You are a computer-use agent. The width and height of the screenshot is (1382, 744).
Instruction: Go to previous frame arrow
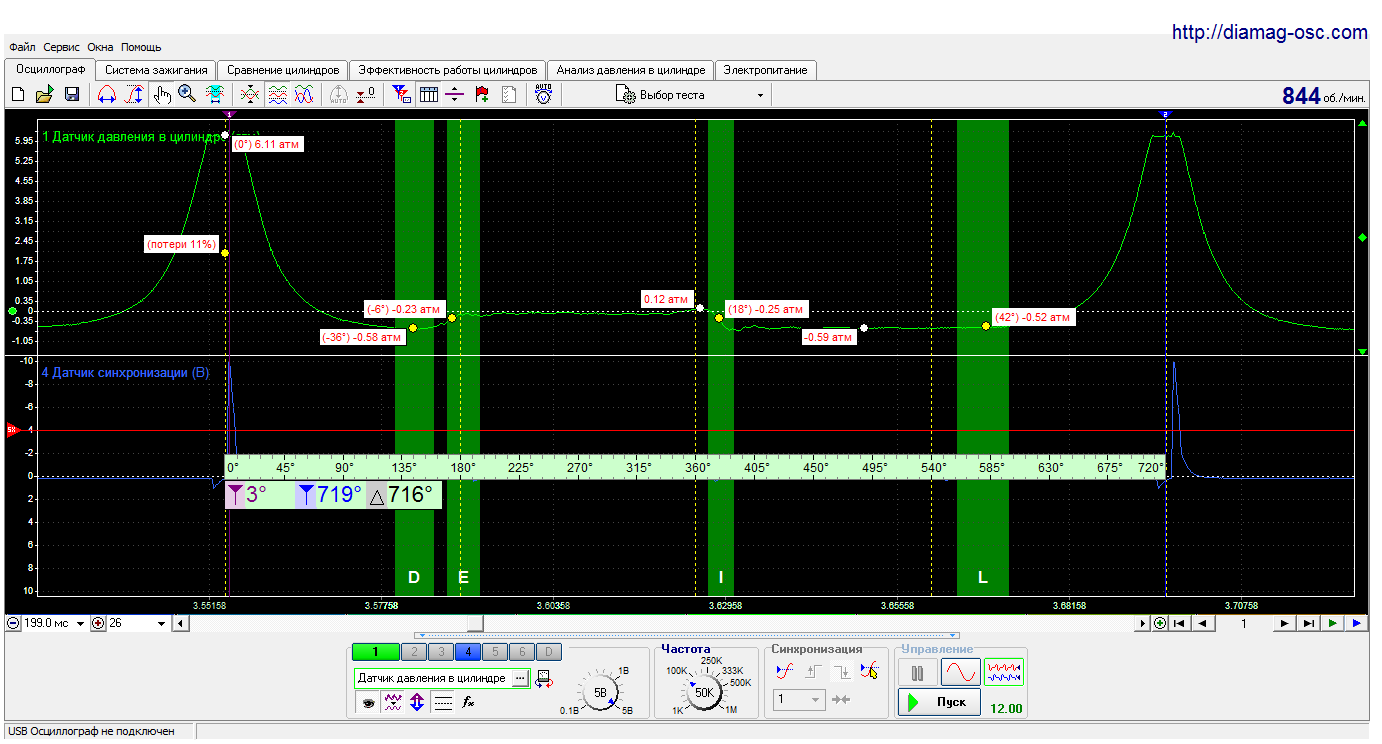tap(1202, 623)
